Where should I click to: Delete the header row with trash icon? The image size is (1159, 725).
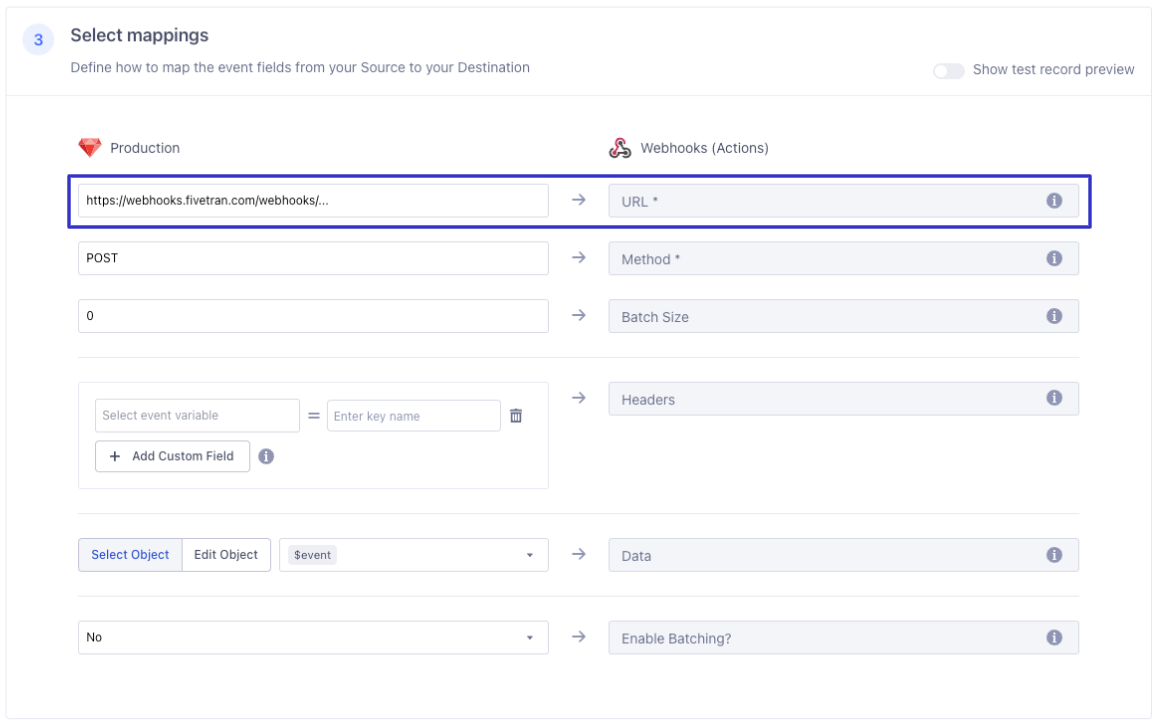516,416
